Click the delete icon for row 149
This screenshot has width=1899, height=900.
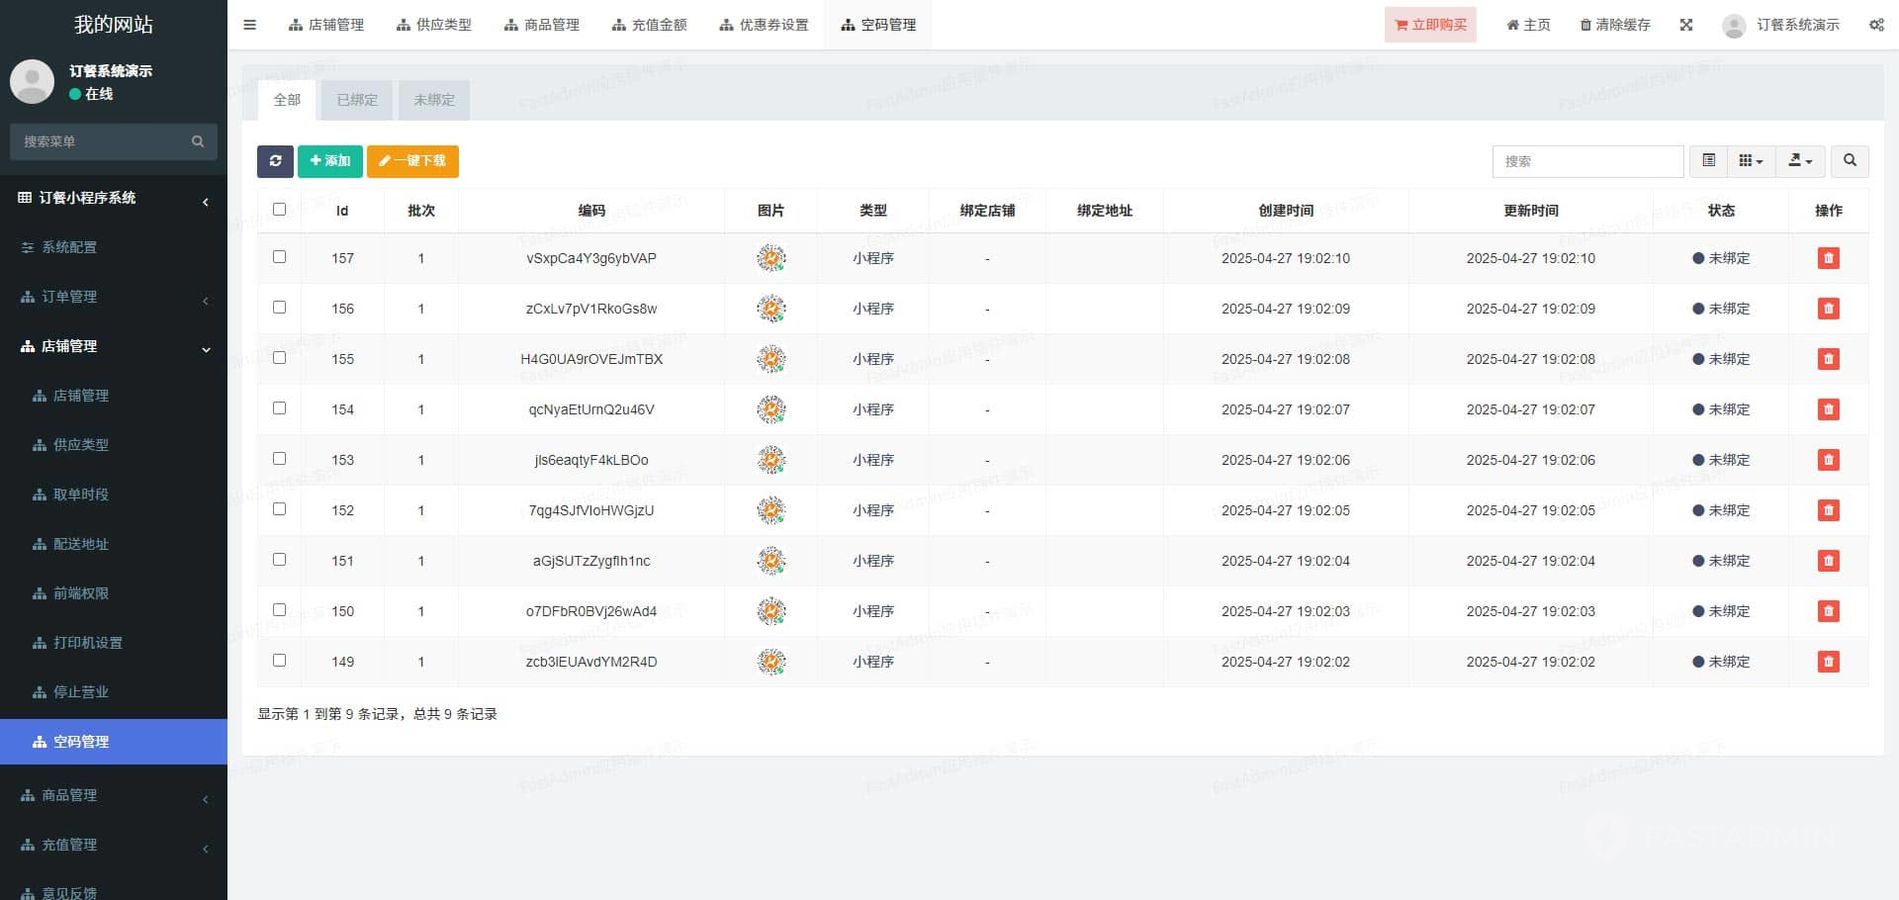[x=1828, y=662]
